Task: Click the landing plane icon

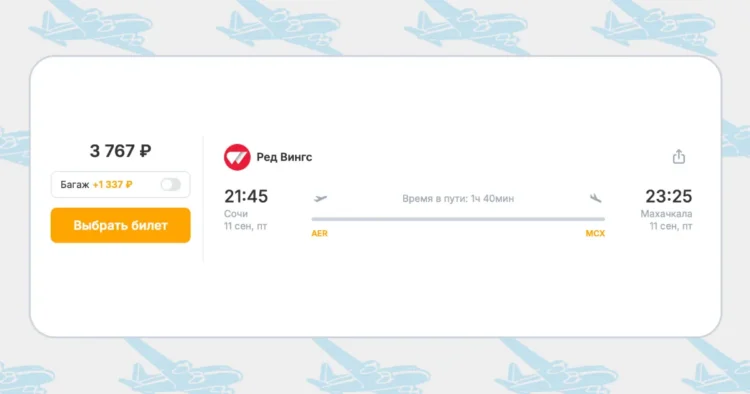Action: click(x=595, y=198)
